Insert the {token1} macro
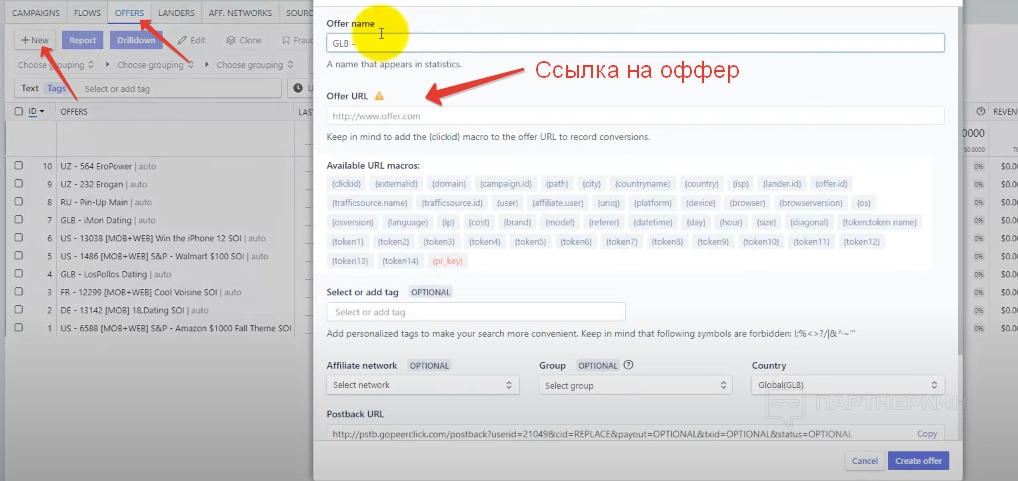1018x481 pixels. pos(347,242)
